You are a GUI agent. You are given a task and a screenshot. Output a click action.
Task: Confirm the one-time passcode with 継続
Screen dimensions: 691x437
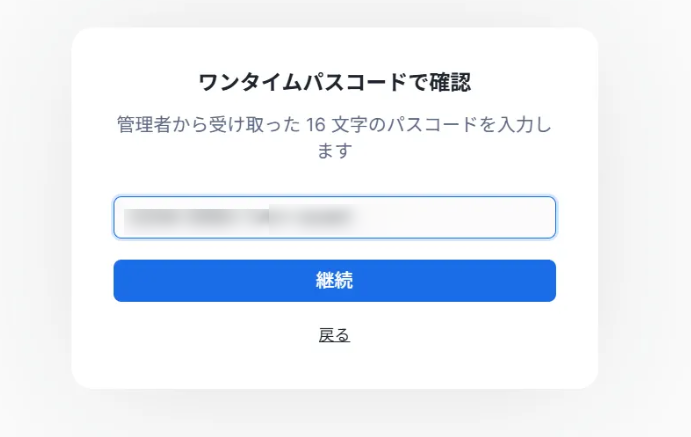pyautogui.click(x=334, y=281)
